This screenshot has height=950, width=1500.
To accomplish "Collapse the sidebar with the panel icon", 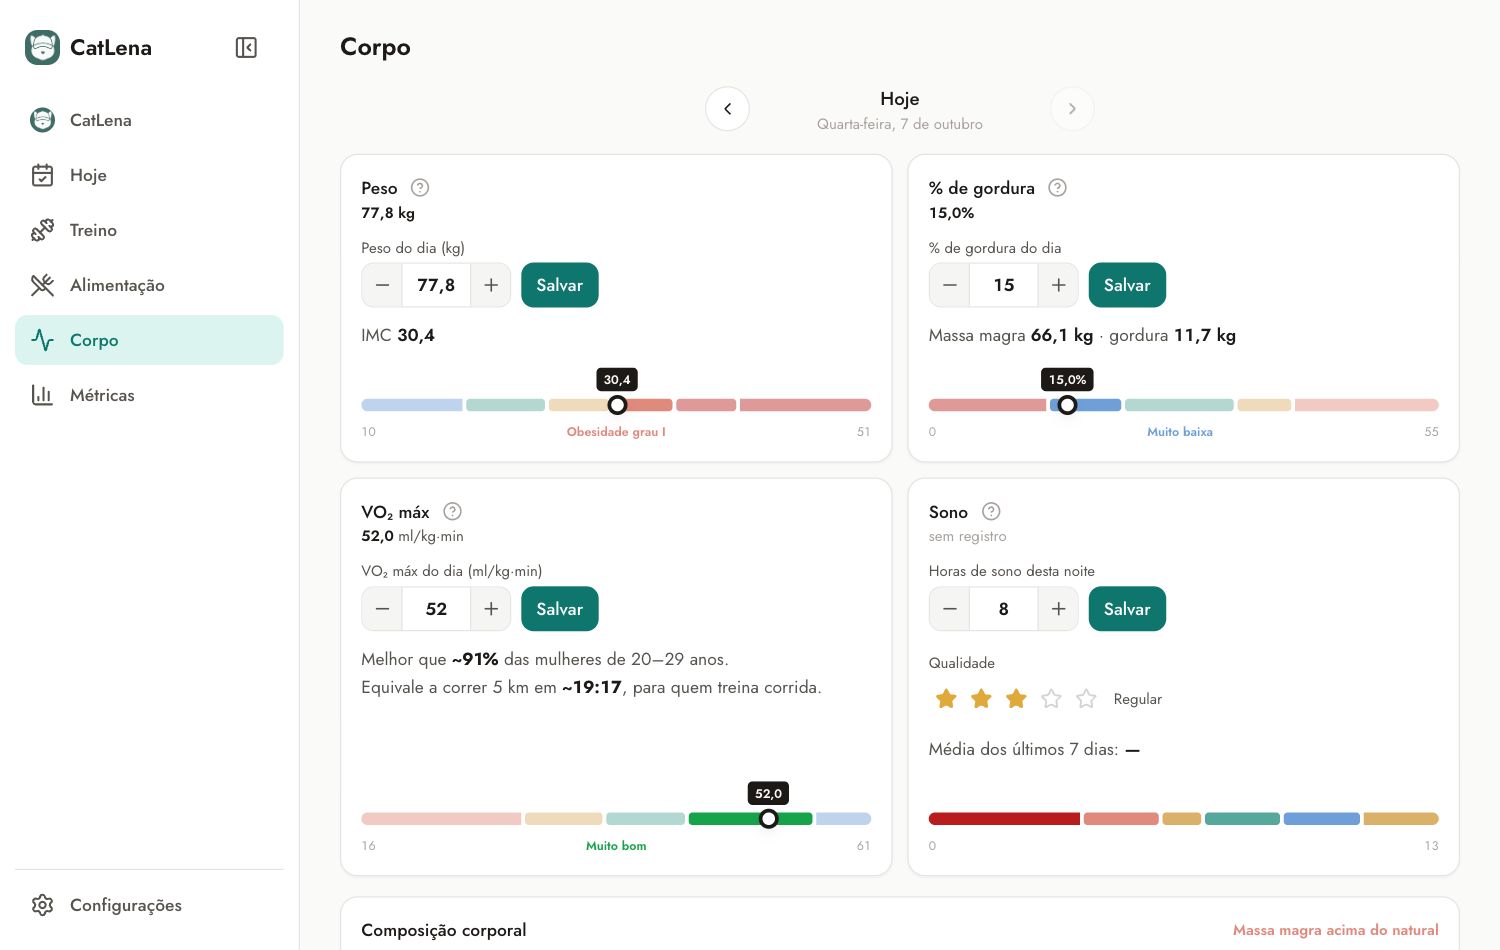I will [x=246, y=47].
